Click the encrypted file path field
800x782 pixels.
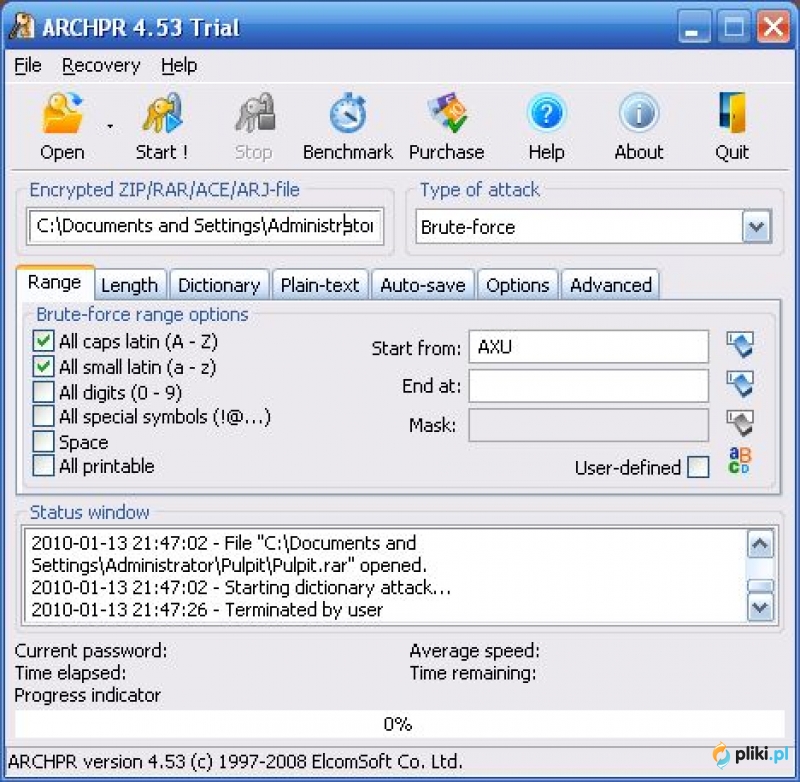pos(205,226)
